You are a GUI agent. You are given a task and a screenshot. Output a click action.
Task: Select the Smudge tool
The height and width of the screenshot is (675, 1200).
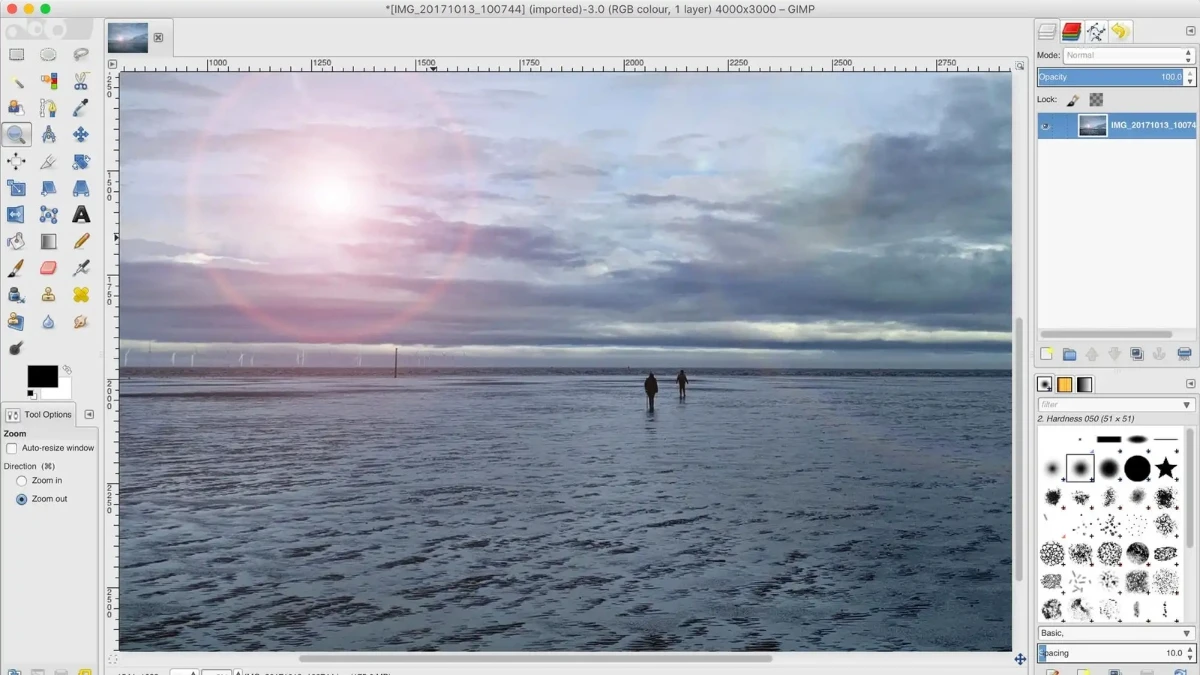coord(81,322)
